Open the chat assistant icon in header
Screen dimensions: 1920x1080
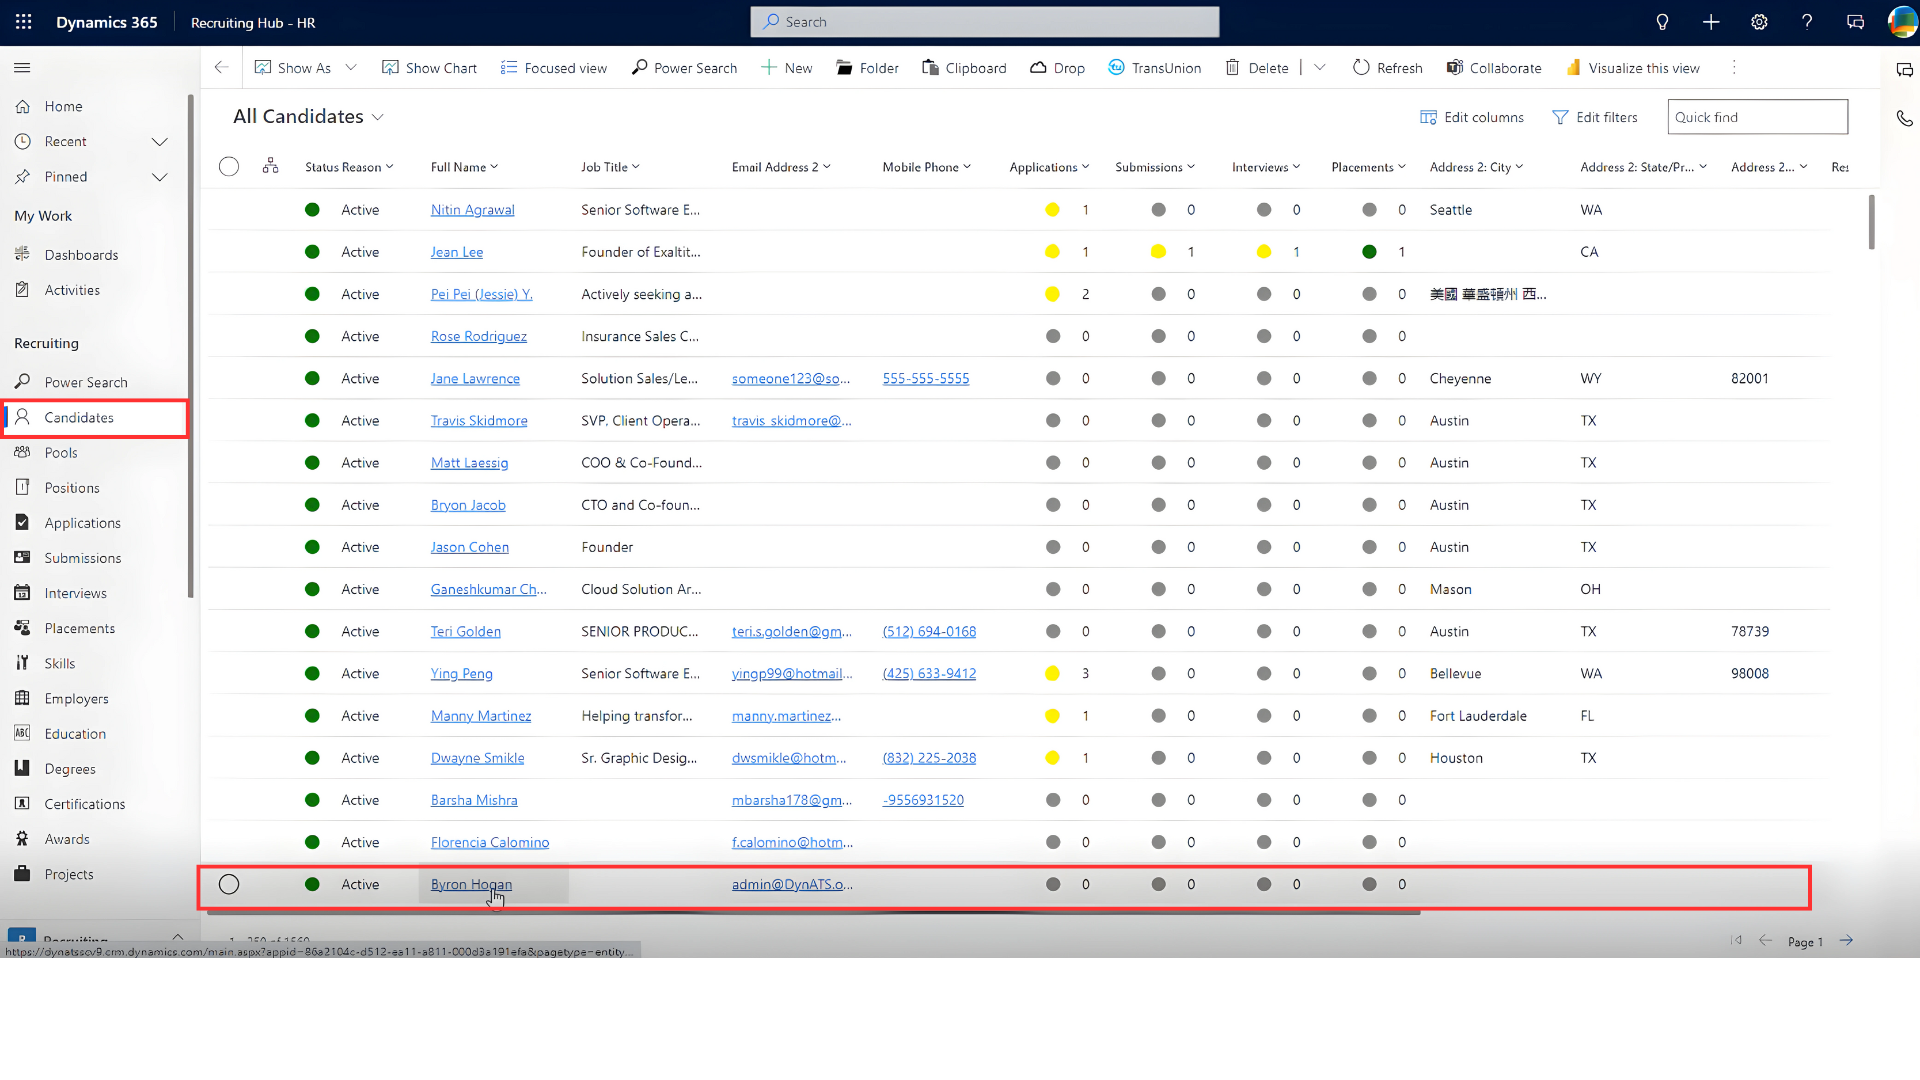pos(1855,22)
